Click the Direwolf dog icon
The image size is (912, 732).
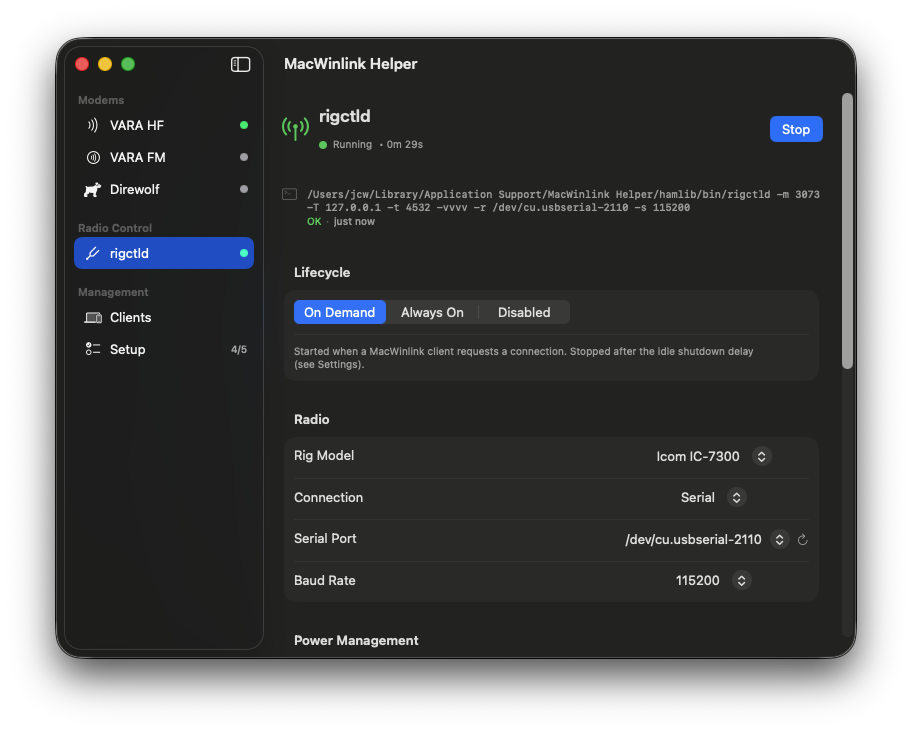point(92,190)
